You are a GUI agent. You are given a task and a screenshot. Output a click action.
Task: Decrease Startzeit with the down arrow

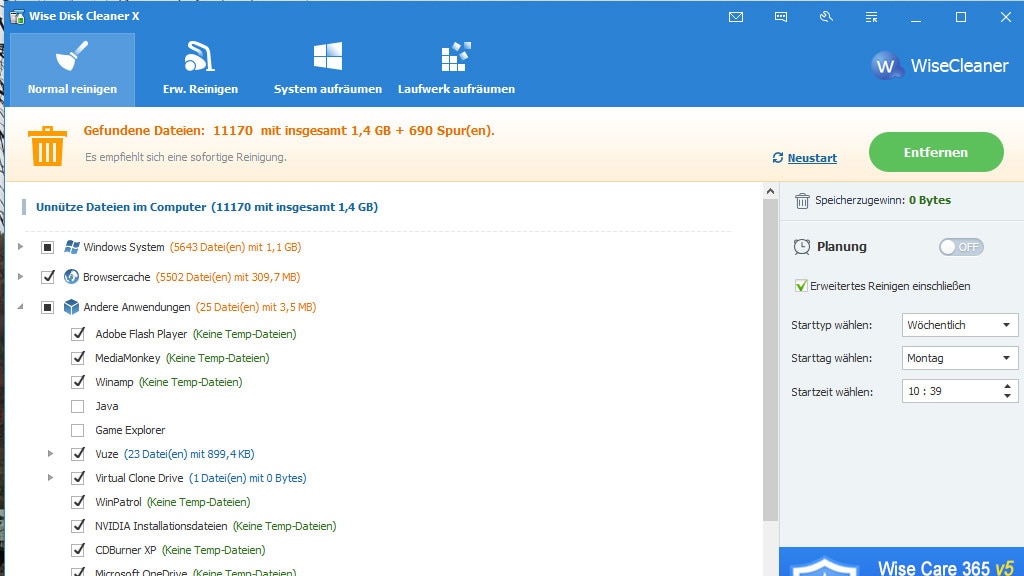click(x=1007, y=396)
